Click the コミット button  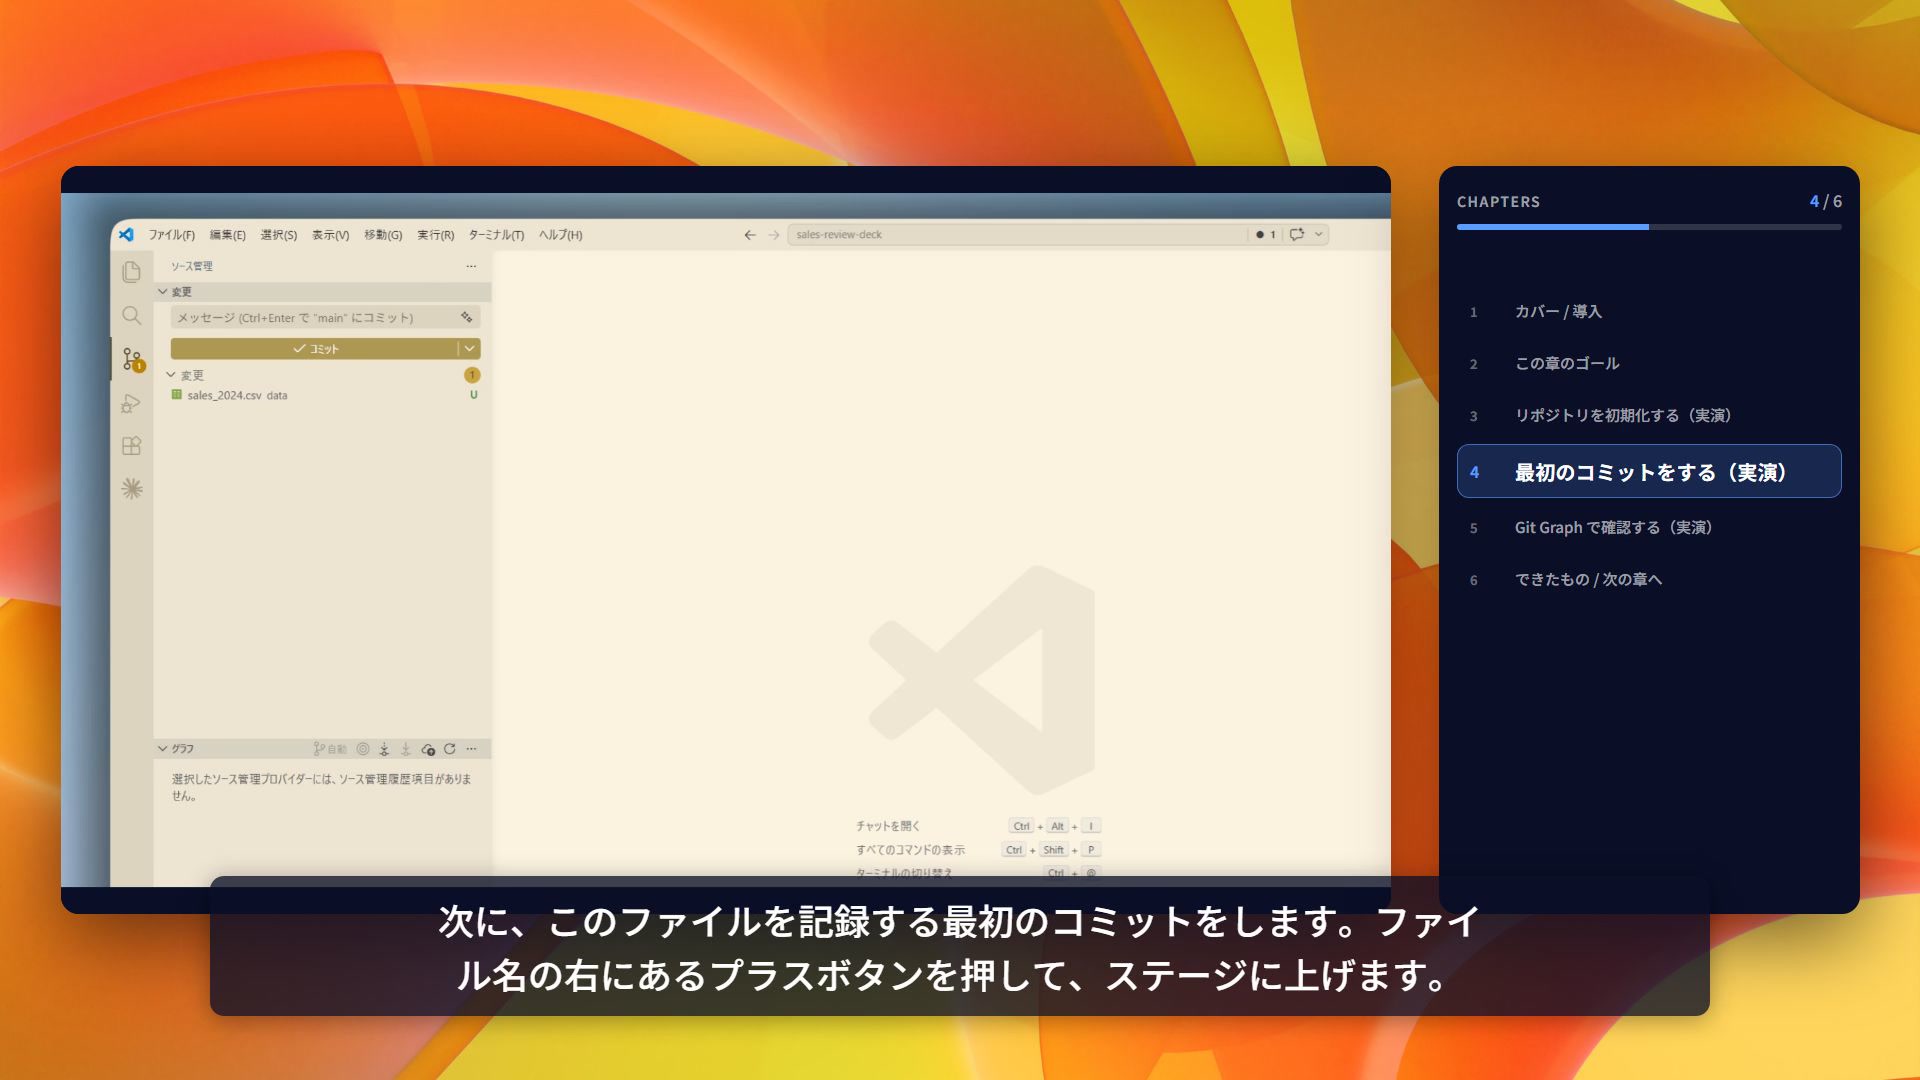(314, 348)
